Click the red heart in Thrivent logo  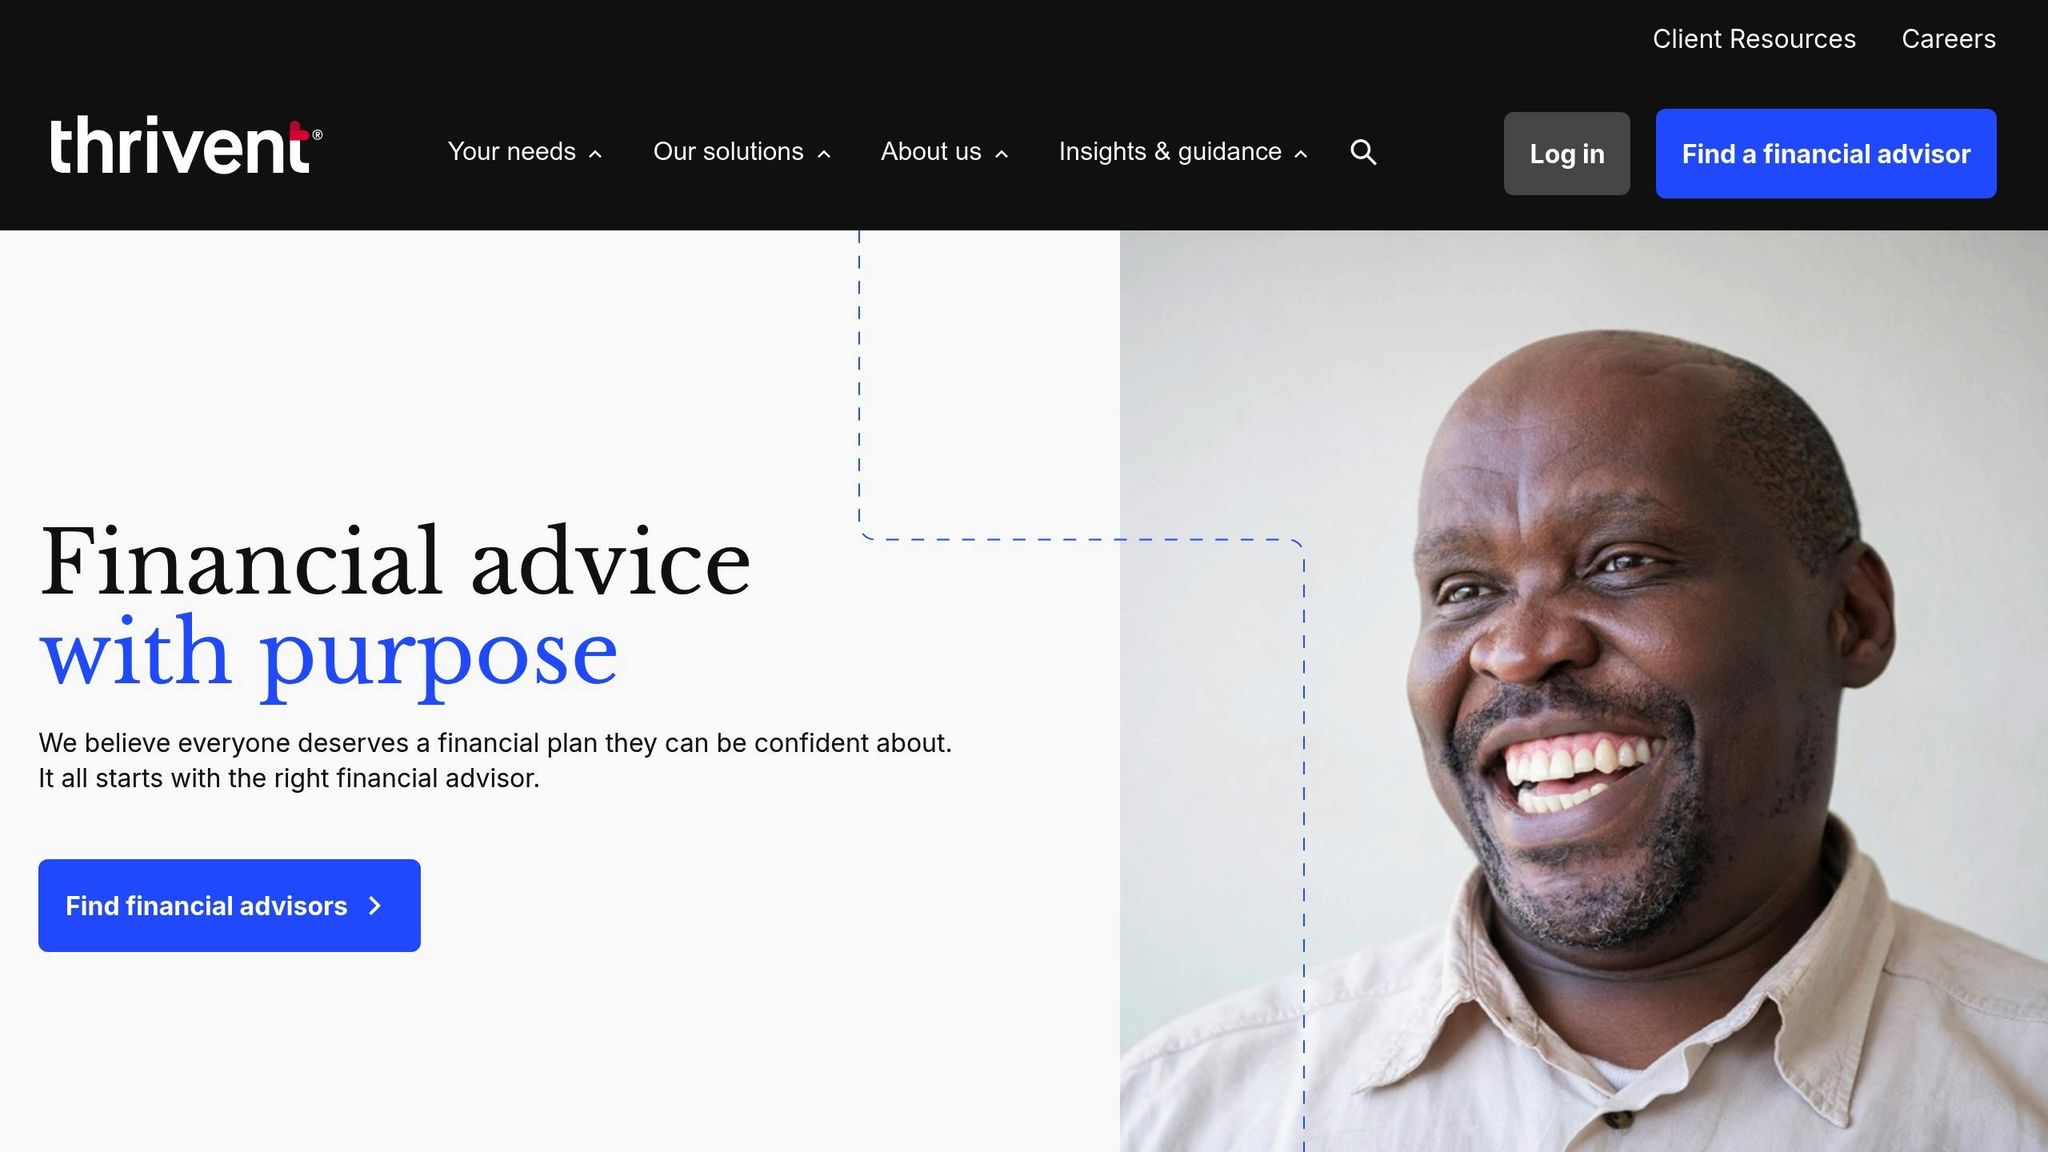[x=298, y=131]
